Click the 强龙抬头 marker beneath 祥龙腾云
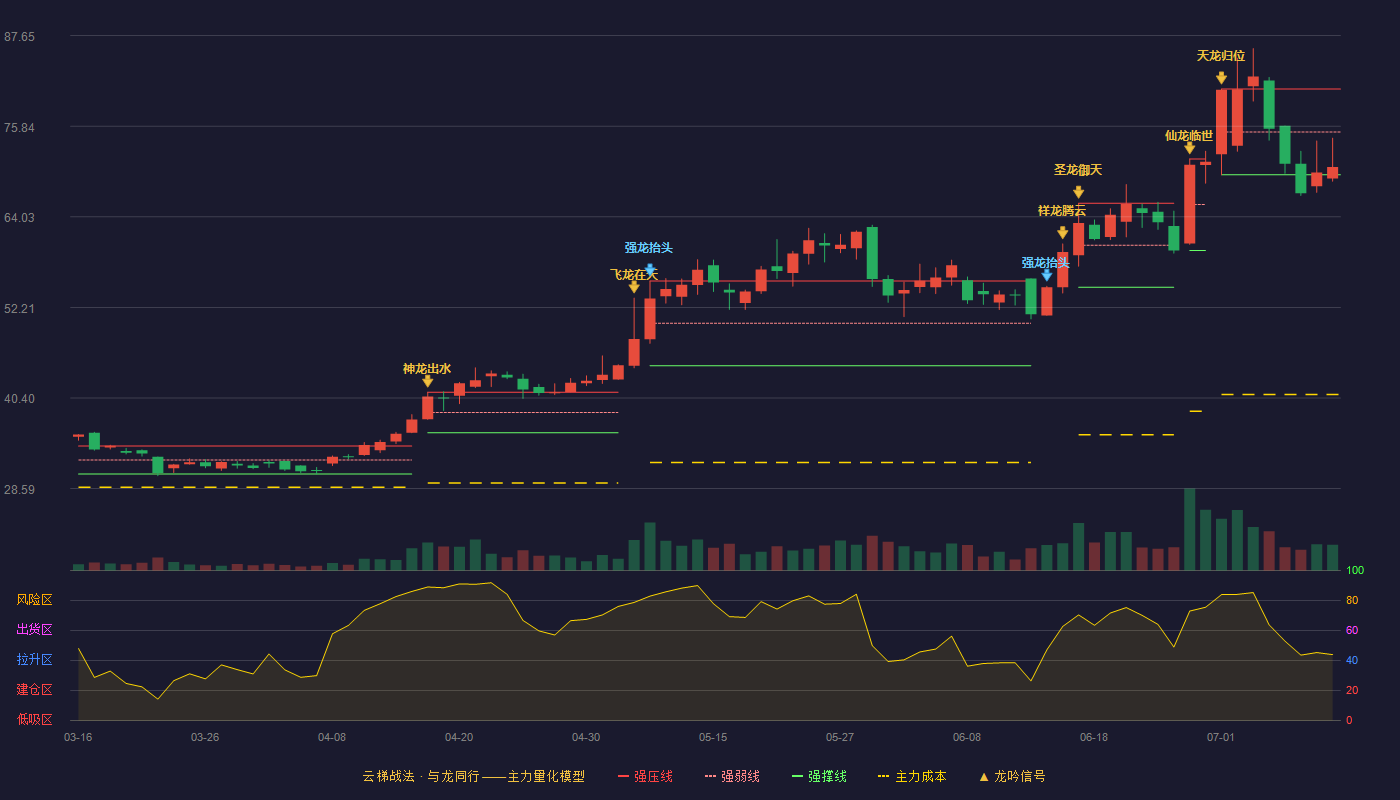This screenshot has width=1400, height=800. click(x=1046, y=275)
